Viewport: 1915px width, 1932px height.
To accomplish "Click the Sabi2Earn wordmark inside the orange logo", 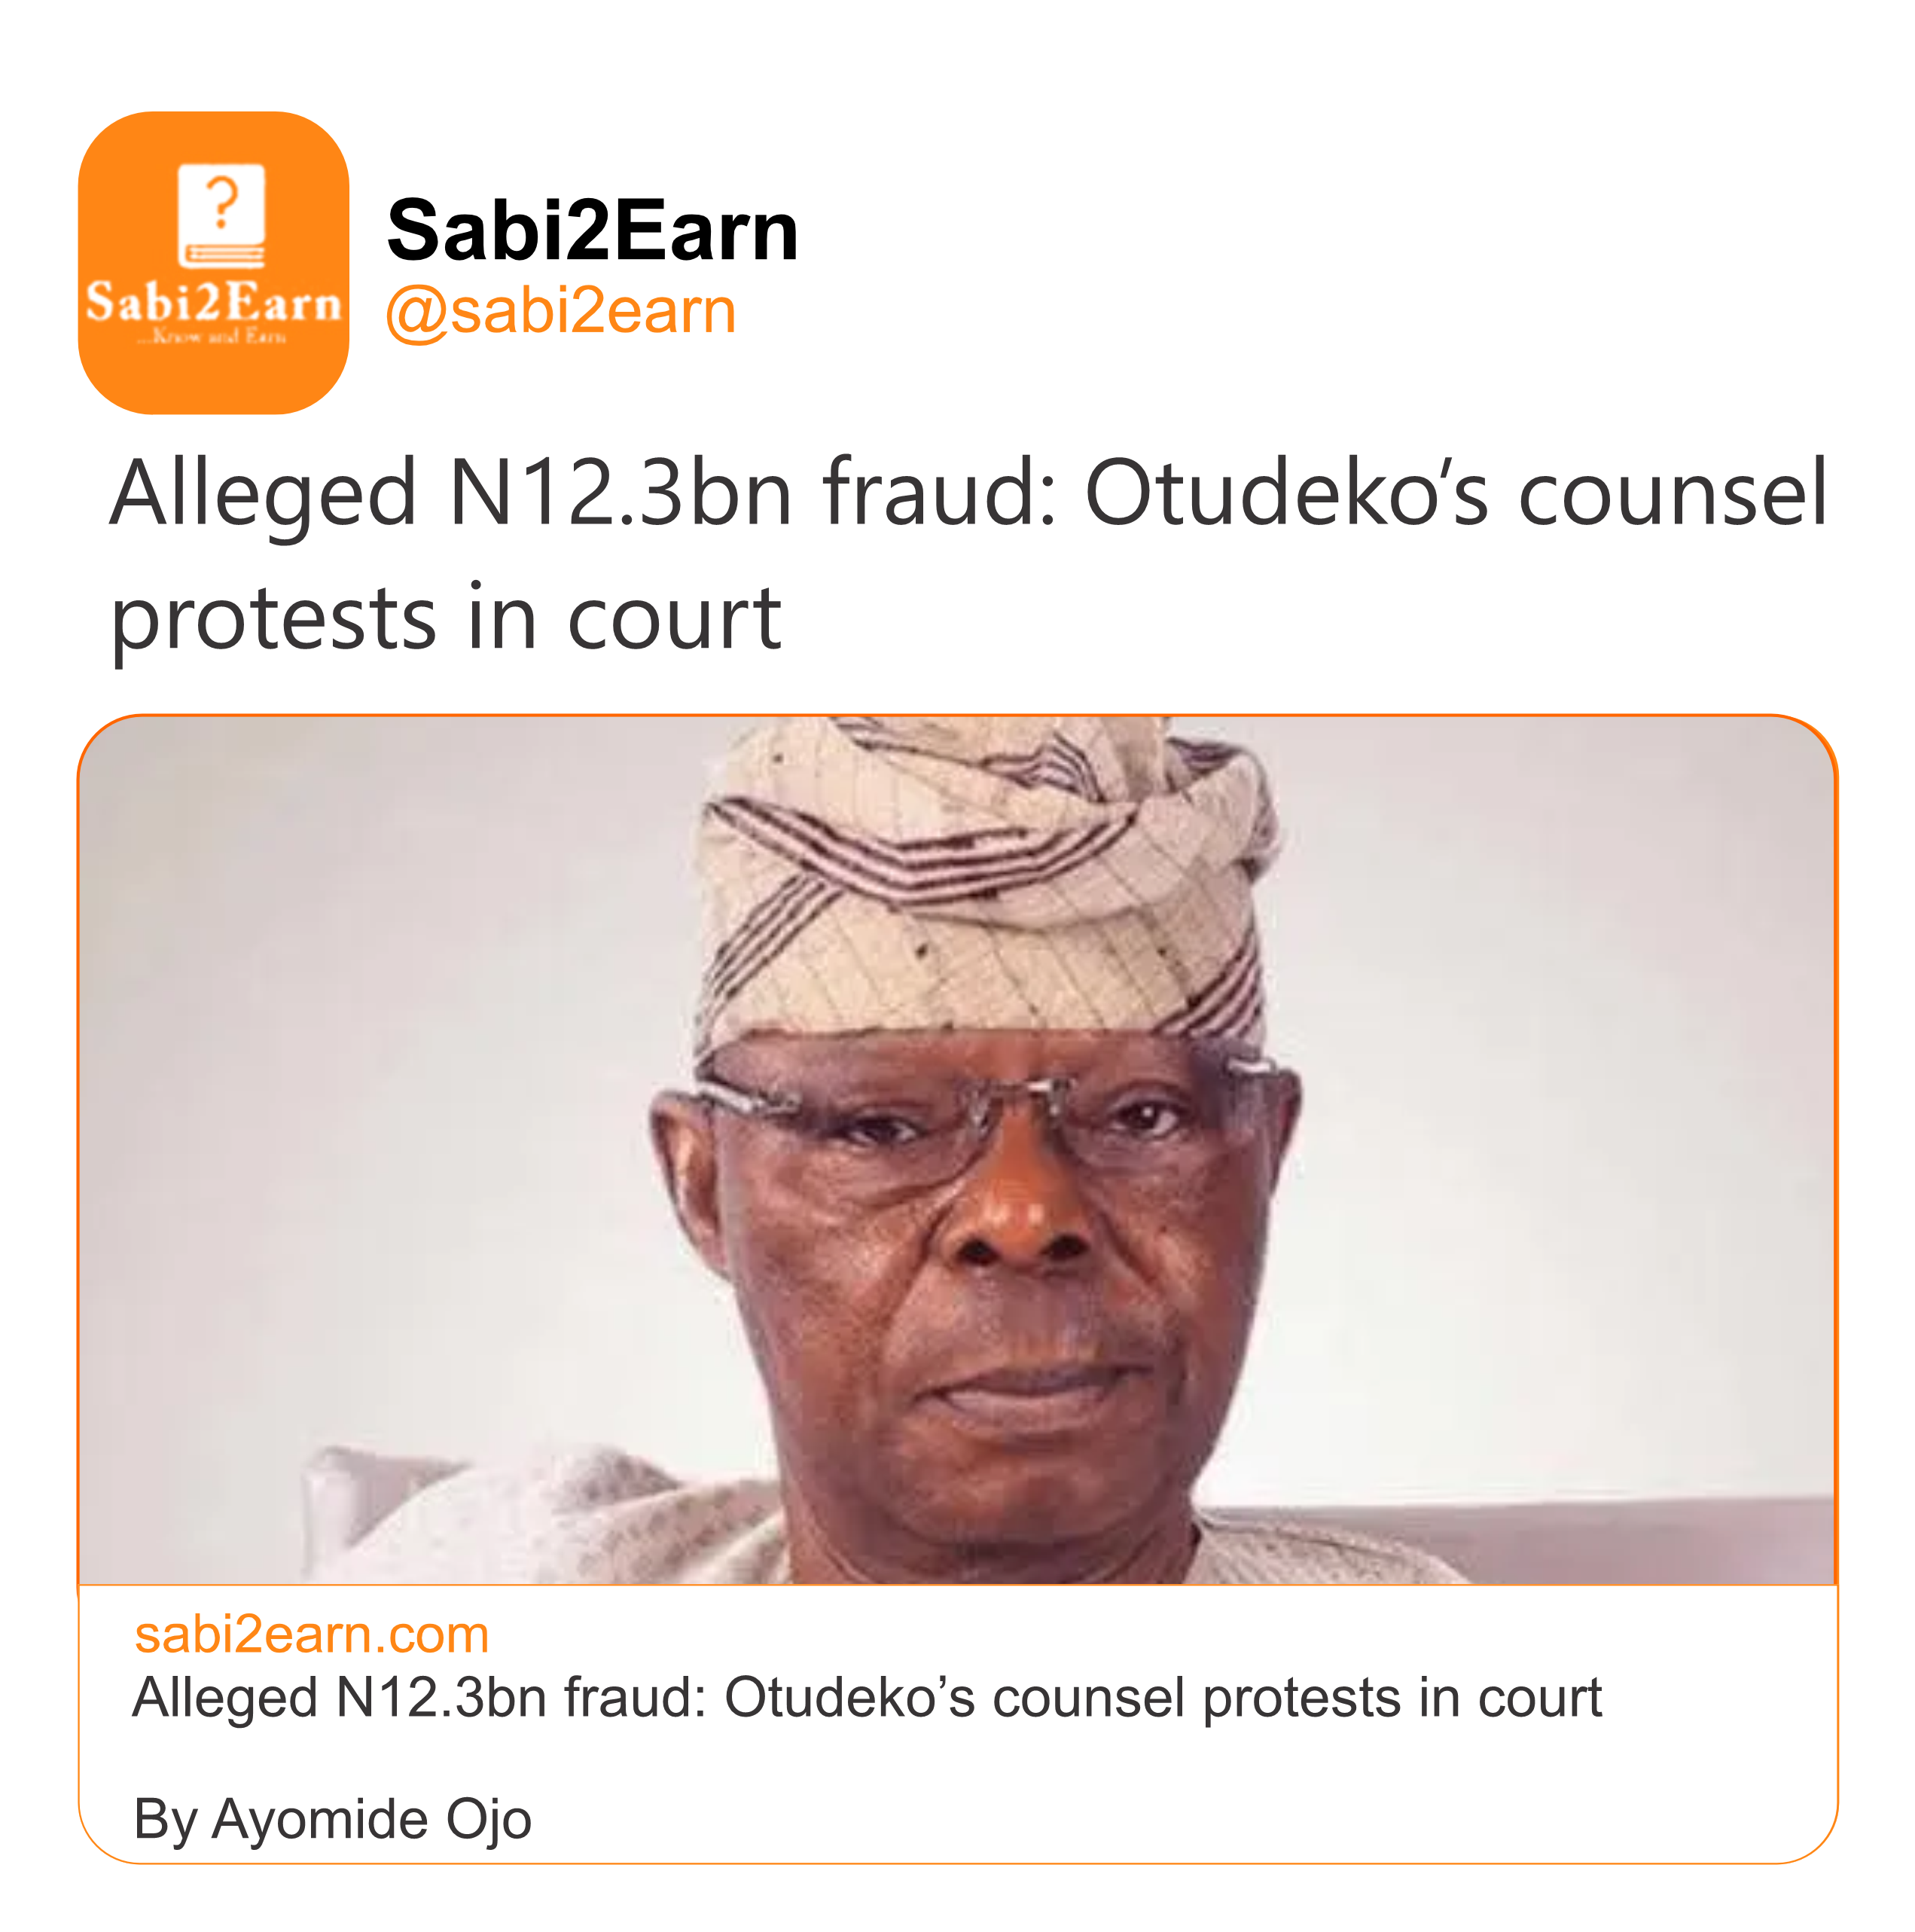I will (213, 302).
